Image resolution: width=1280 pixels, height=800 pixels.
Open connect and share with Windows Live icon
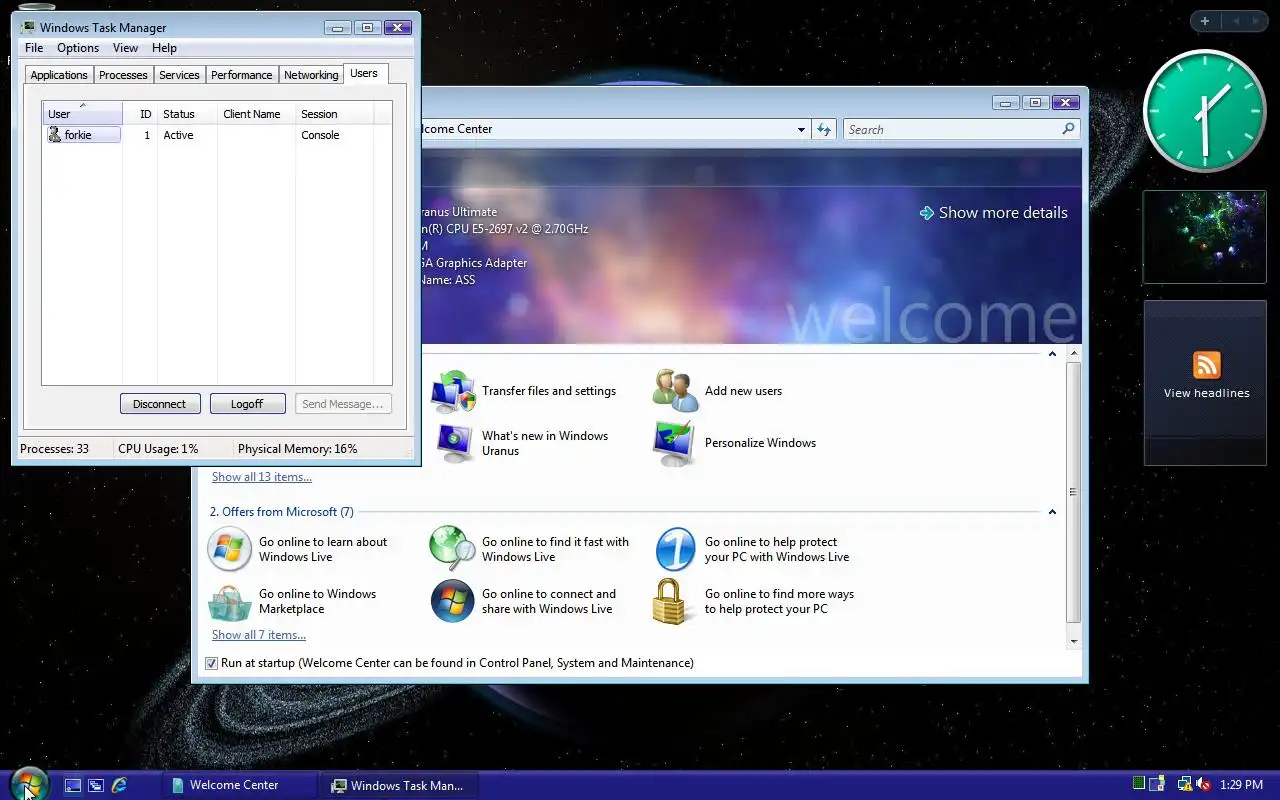[452, 601]
